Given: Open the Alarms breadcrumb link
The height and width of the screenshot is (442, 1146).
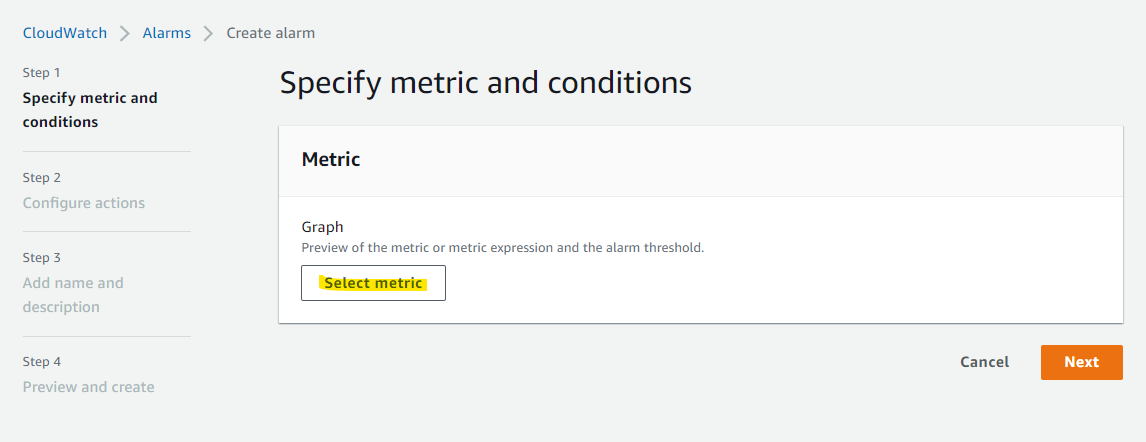Looking at the screenshot, I should [167, 33].
